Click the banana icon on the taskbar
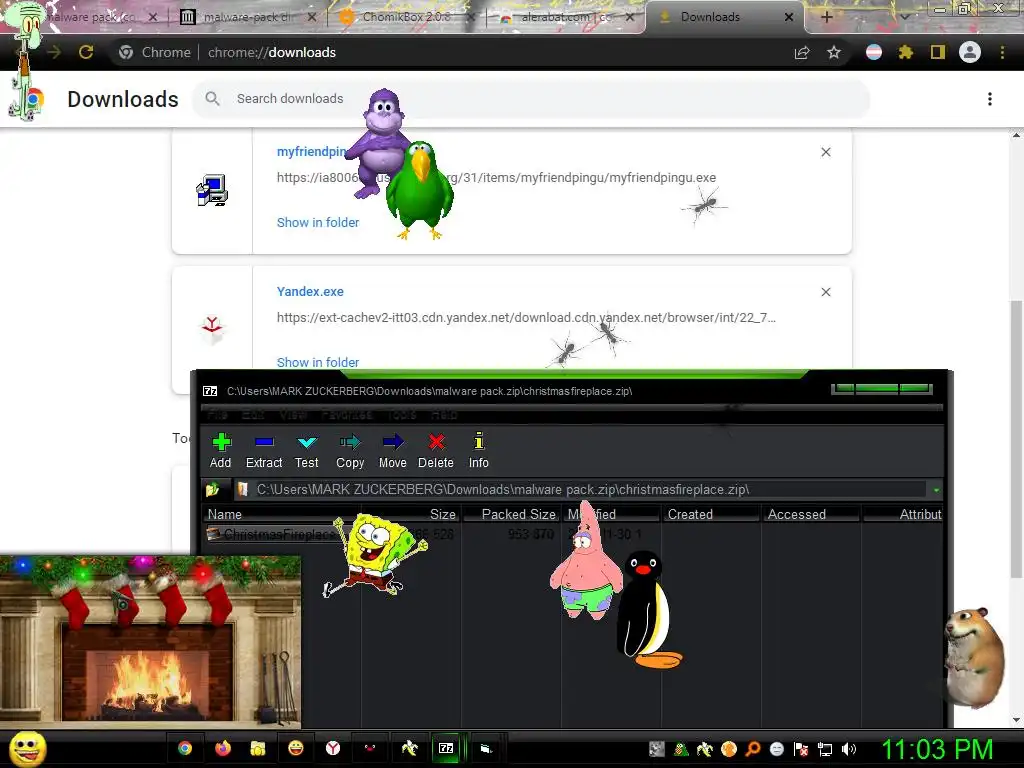This screenshot has height=768, width=1024. [x=409, y=748]
